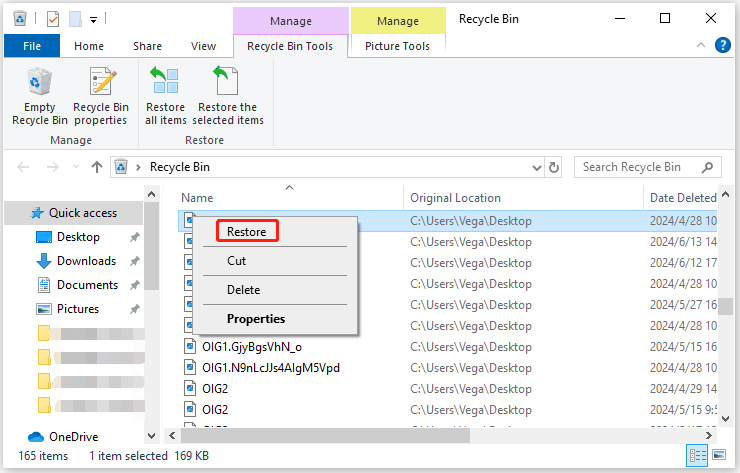Click the search magnifier icon

707,167
